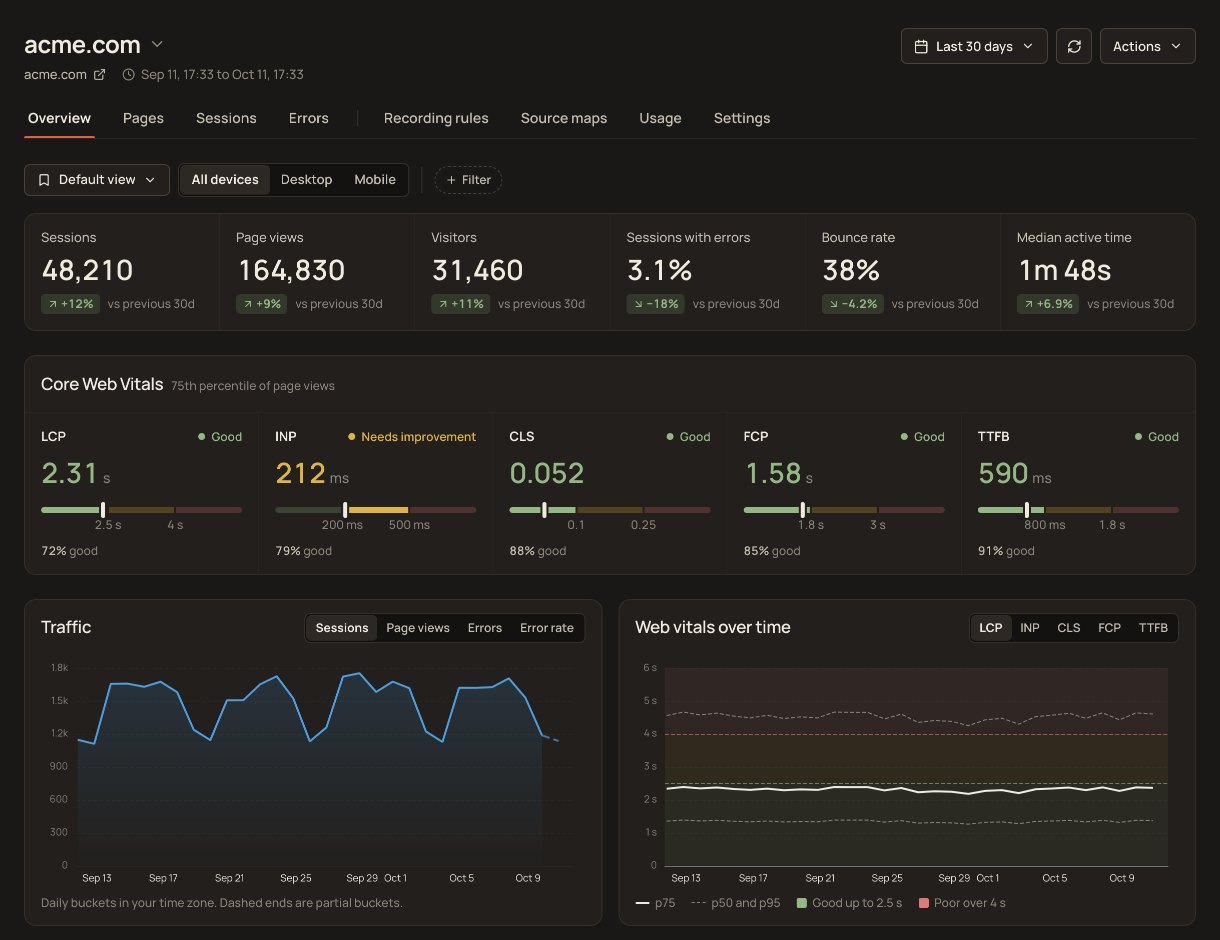Click the −18% sessions with errors badge
1220x940 pixels.
click(x=656, y=304)
